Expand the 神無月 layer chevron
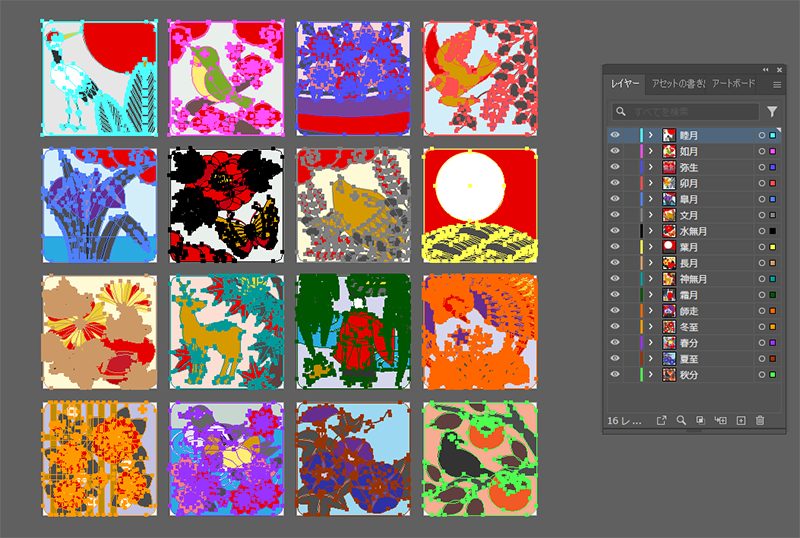Screen dimensions: 800x538 651,279
